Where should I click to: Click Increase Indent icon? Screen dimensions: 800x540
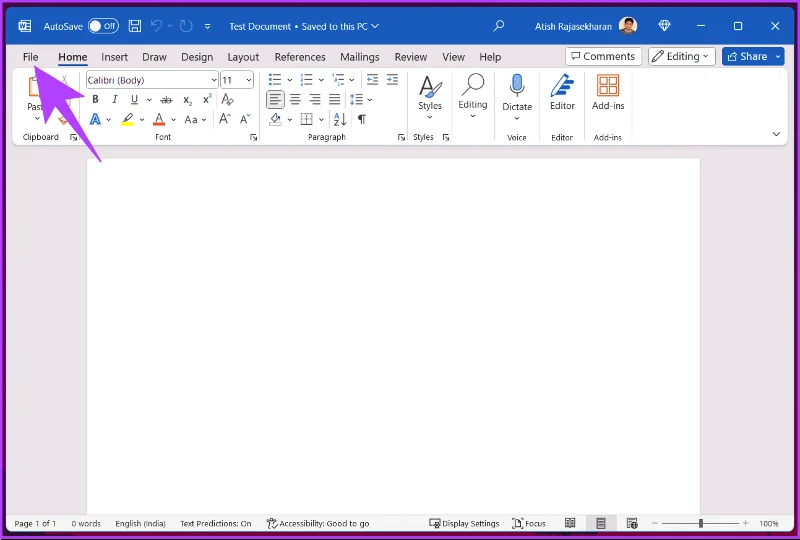pyautogui.click(x=392, y=80)
